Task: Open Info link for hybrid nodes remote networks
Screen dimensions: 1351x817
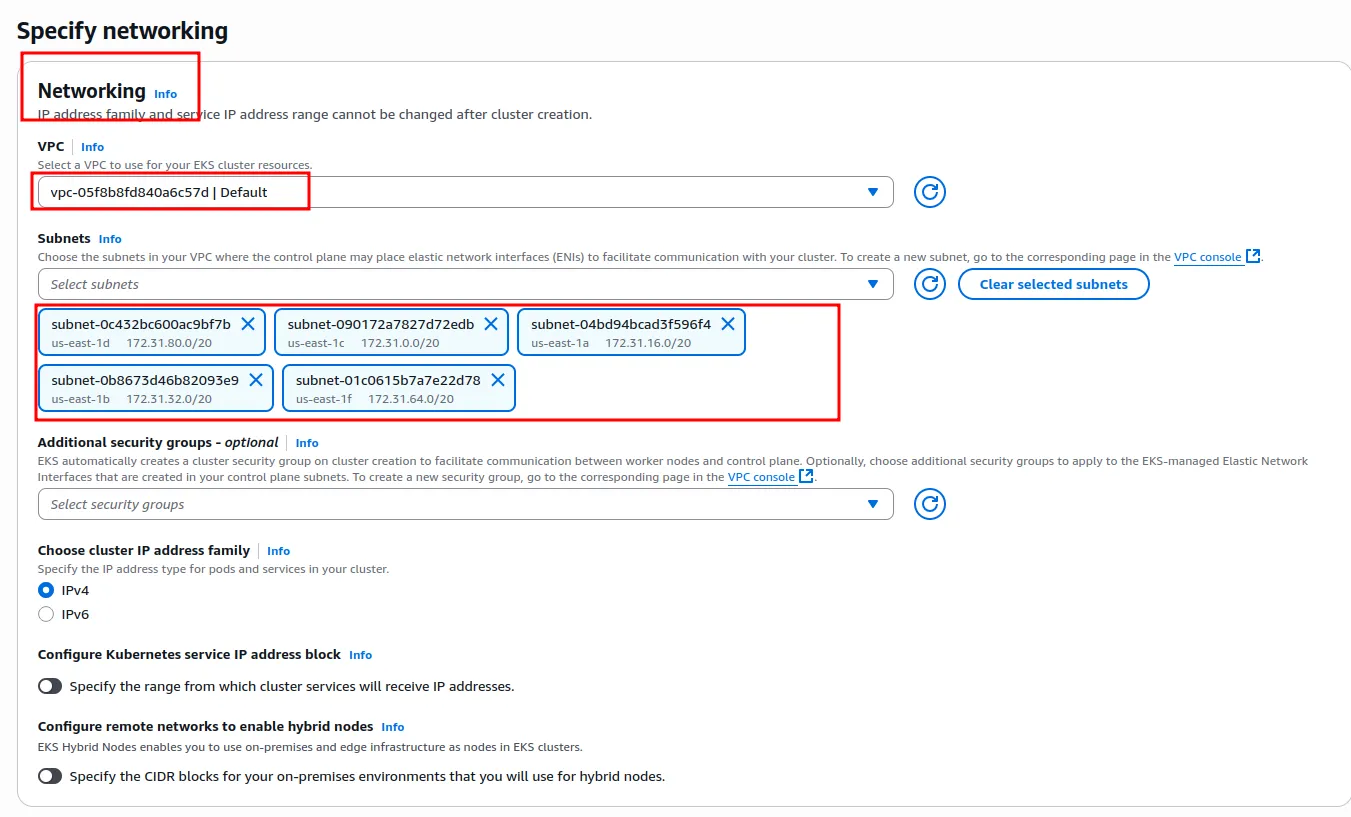Action: 393,727
